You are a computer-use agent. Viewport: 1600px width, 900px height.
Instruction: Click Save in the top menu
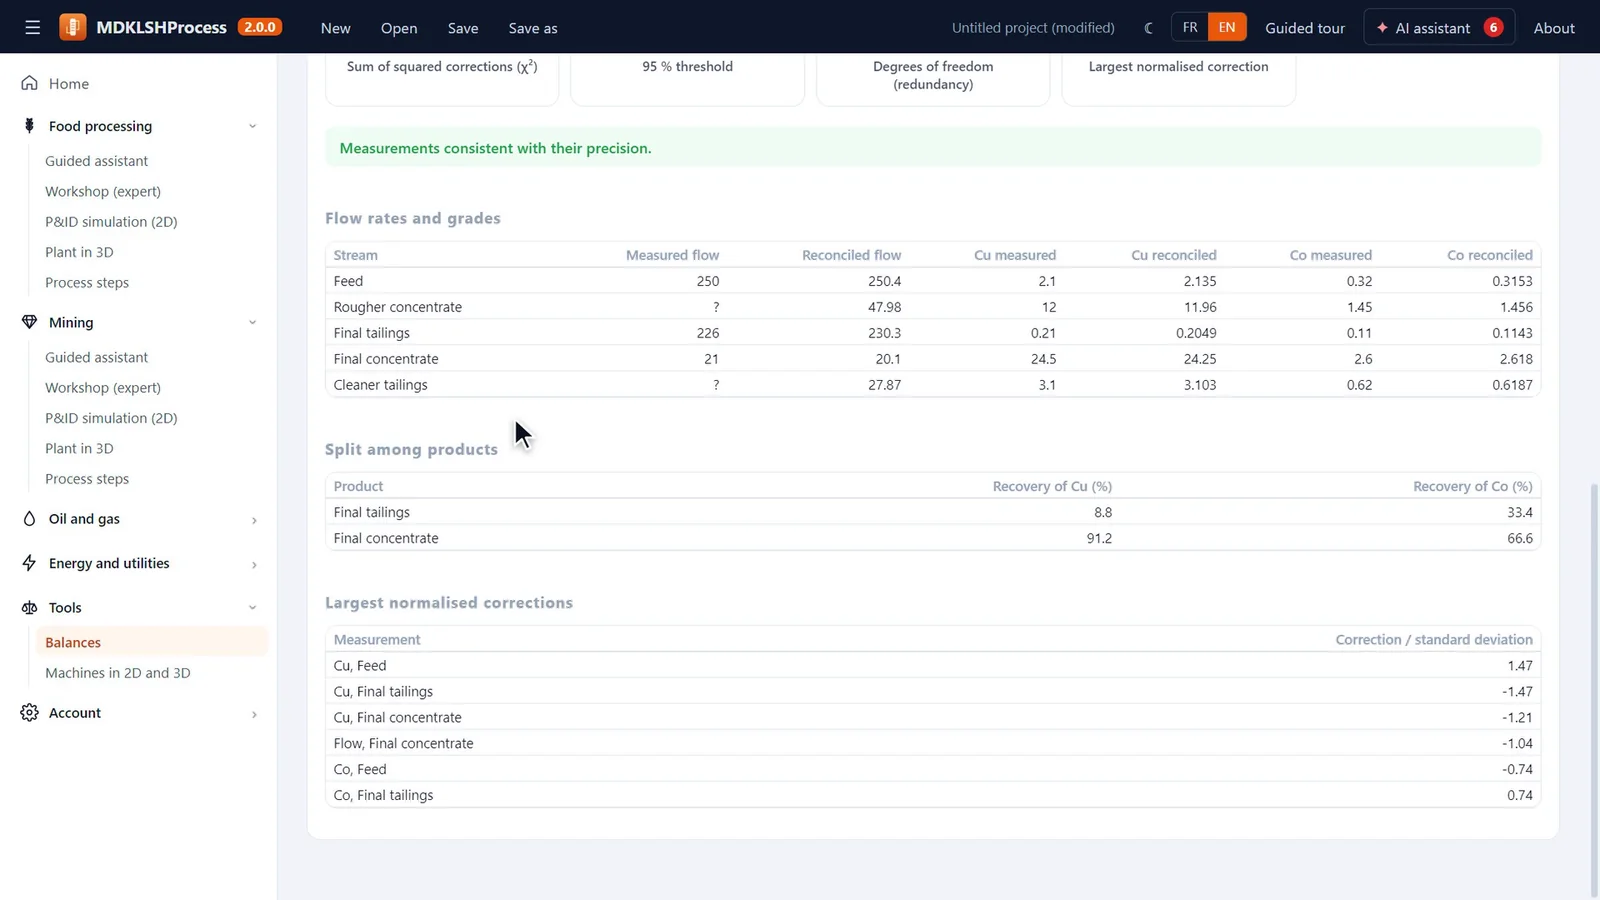(x=463, y=28)
